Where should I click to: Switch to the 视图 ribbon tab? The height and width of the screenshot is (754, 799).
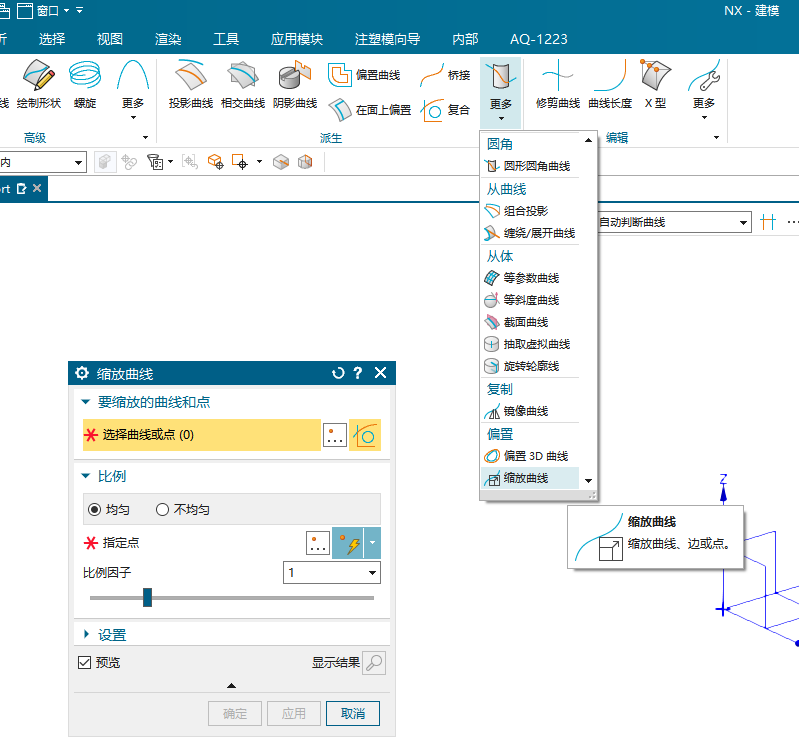(x=110, y=39)
